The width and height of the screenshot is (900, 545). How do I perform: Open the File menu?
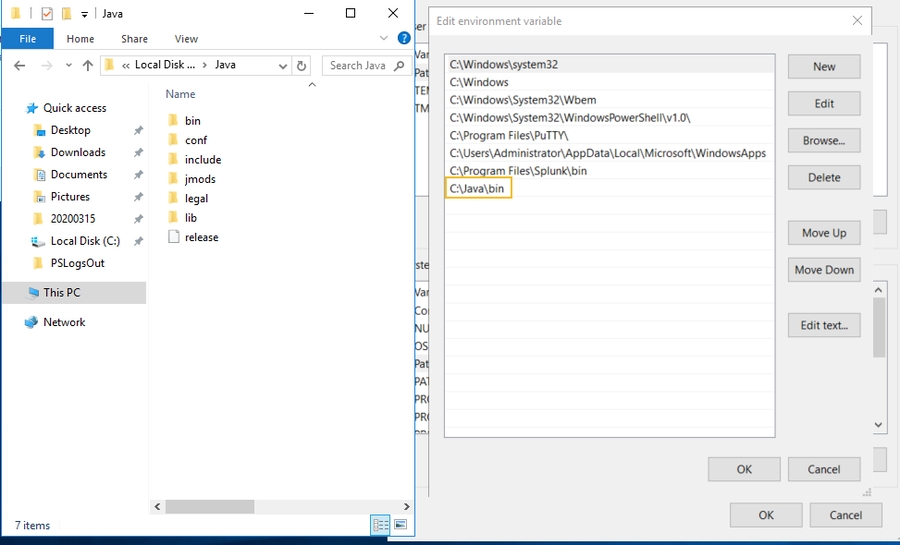27,39
